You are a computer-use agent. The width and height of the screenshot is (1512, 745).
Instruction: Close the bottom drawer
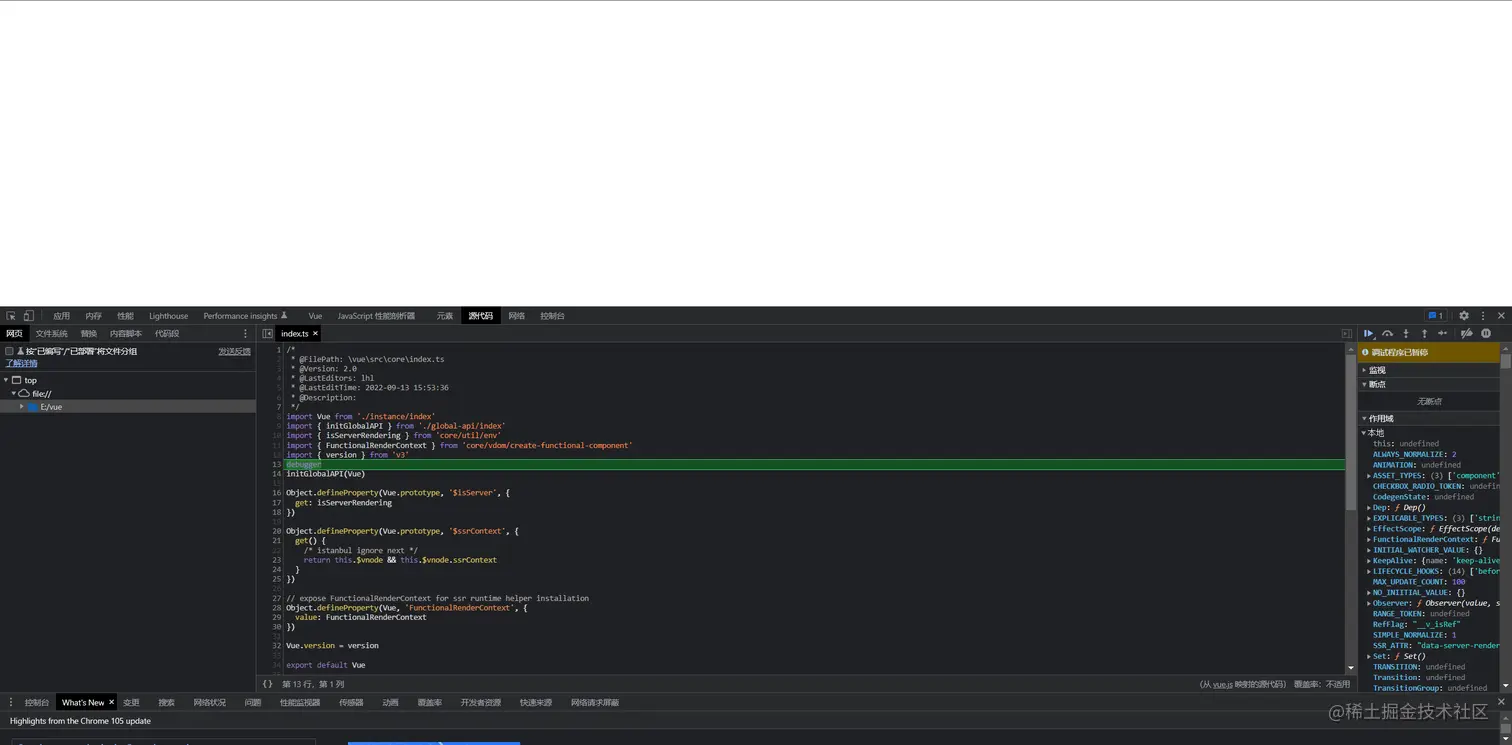pyautogui.click(x=1501, y=702)
